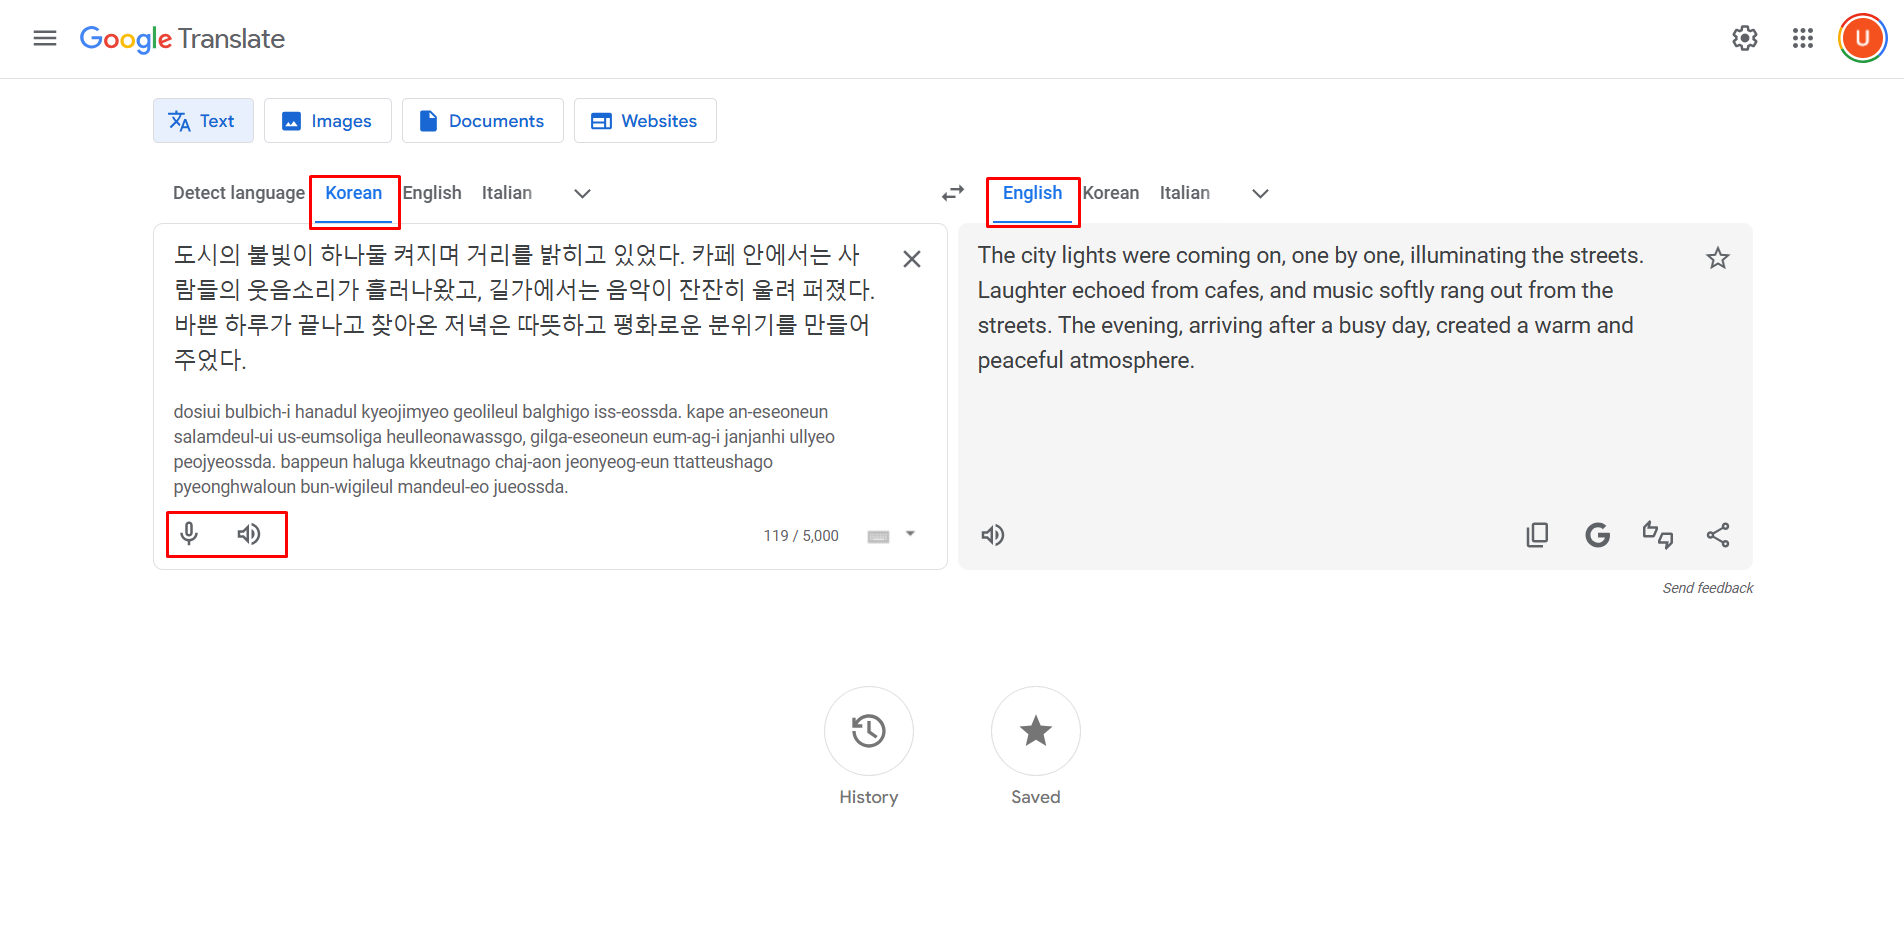This screenshot has height=942, width=1904.
Task: Expand more target languages list
Action: [x=1261, y=193]
